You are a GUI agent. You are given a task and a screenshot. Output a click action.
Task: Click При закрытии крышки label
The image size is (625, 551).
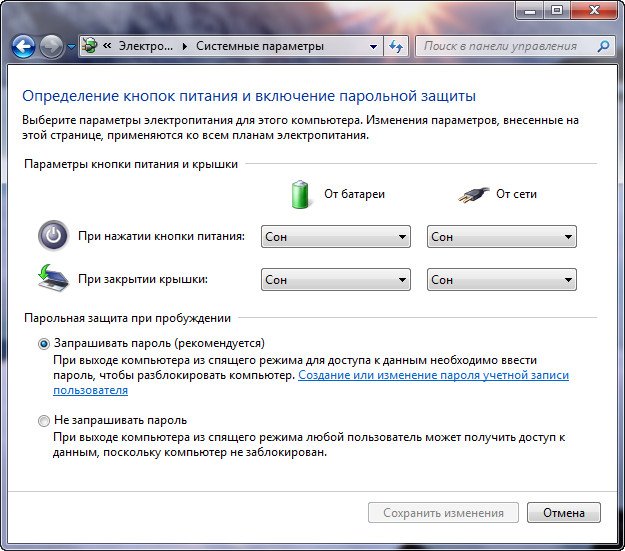(143, 279)
